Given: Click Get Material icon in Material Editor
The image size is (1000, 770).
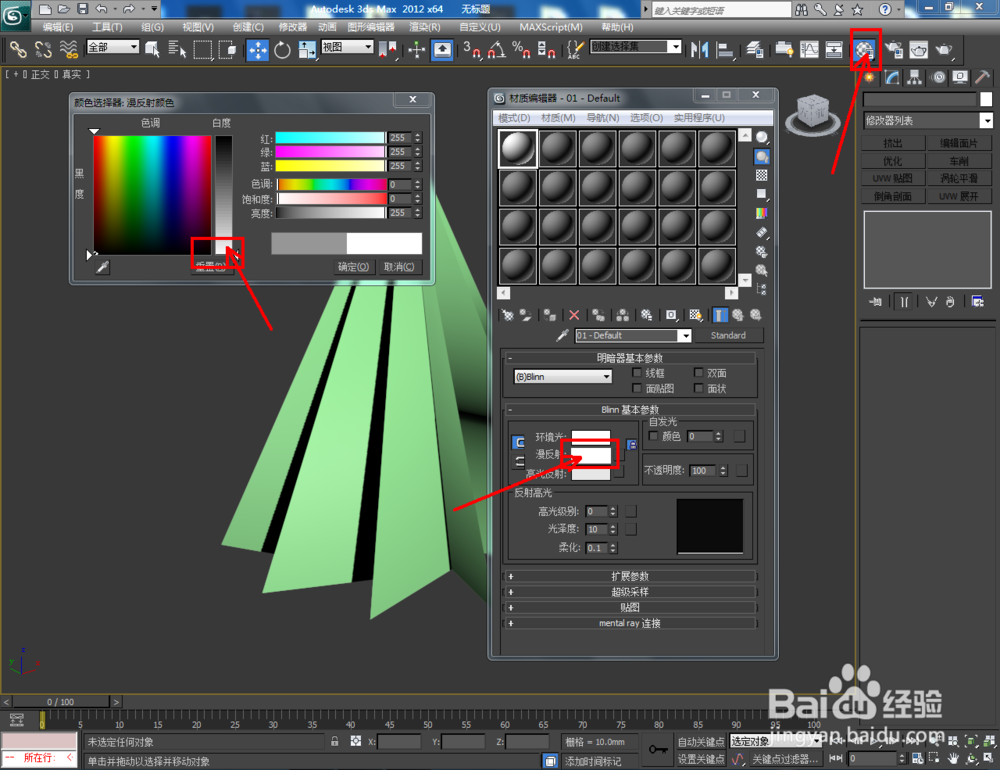Looking at the screenshot, I should (x=508, y=315).
